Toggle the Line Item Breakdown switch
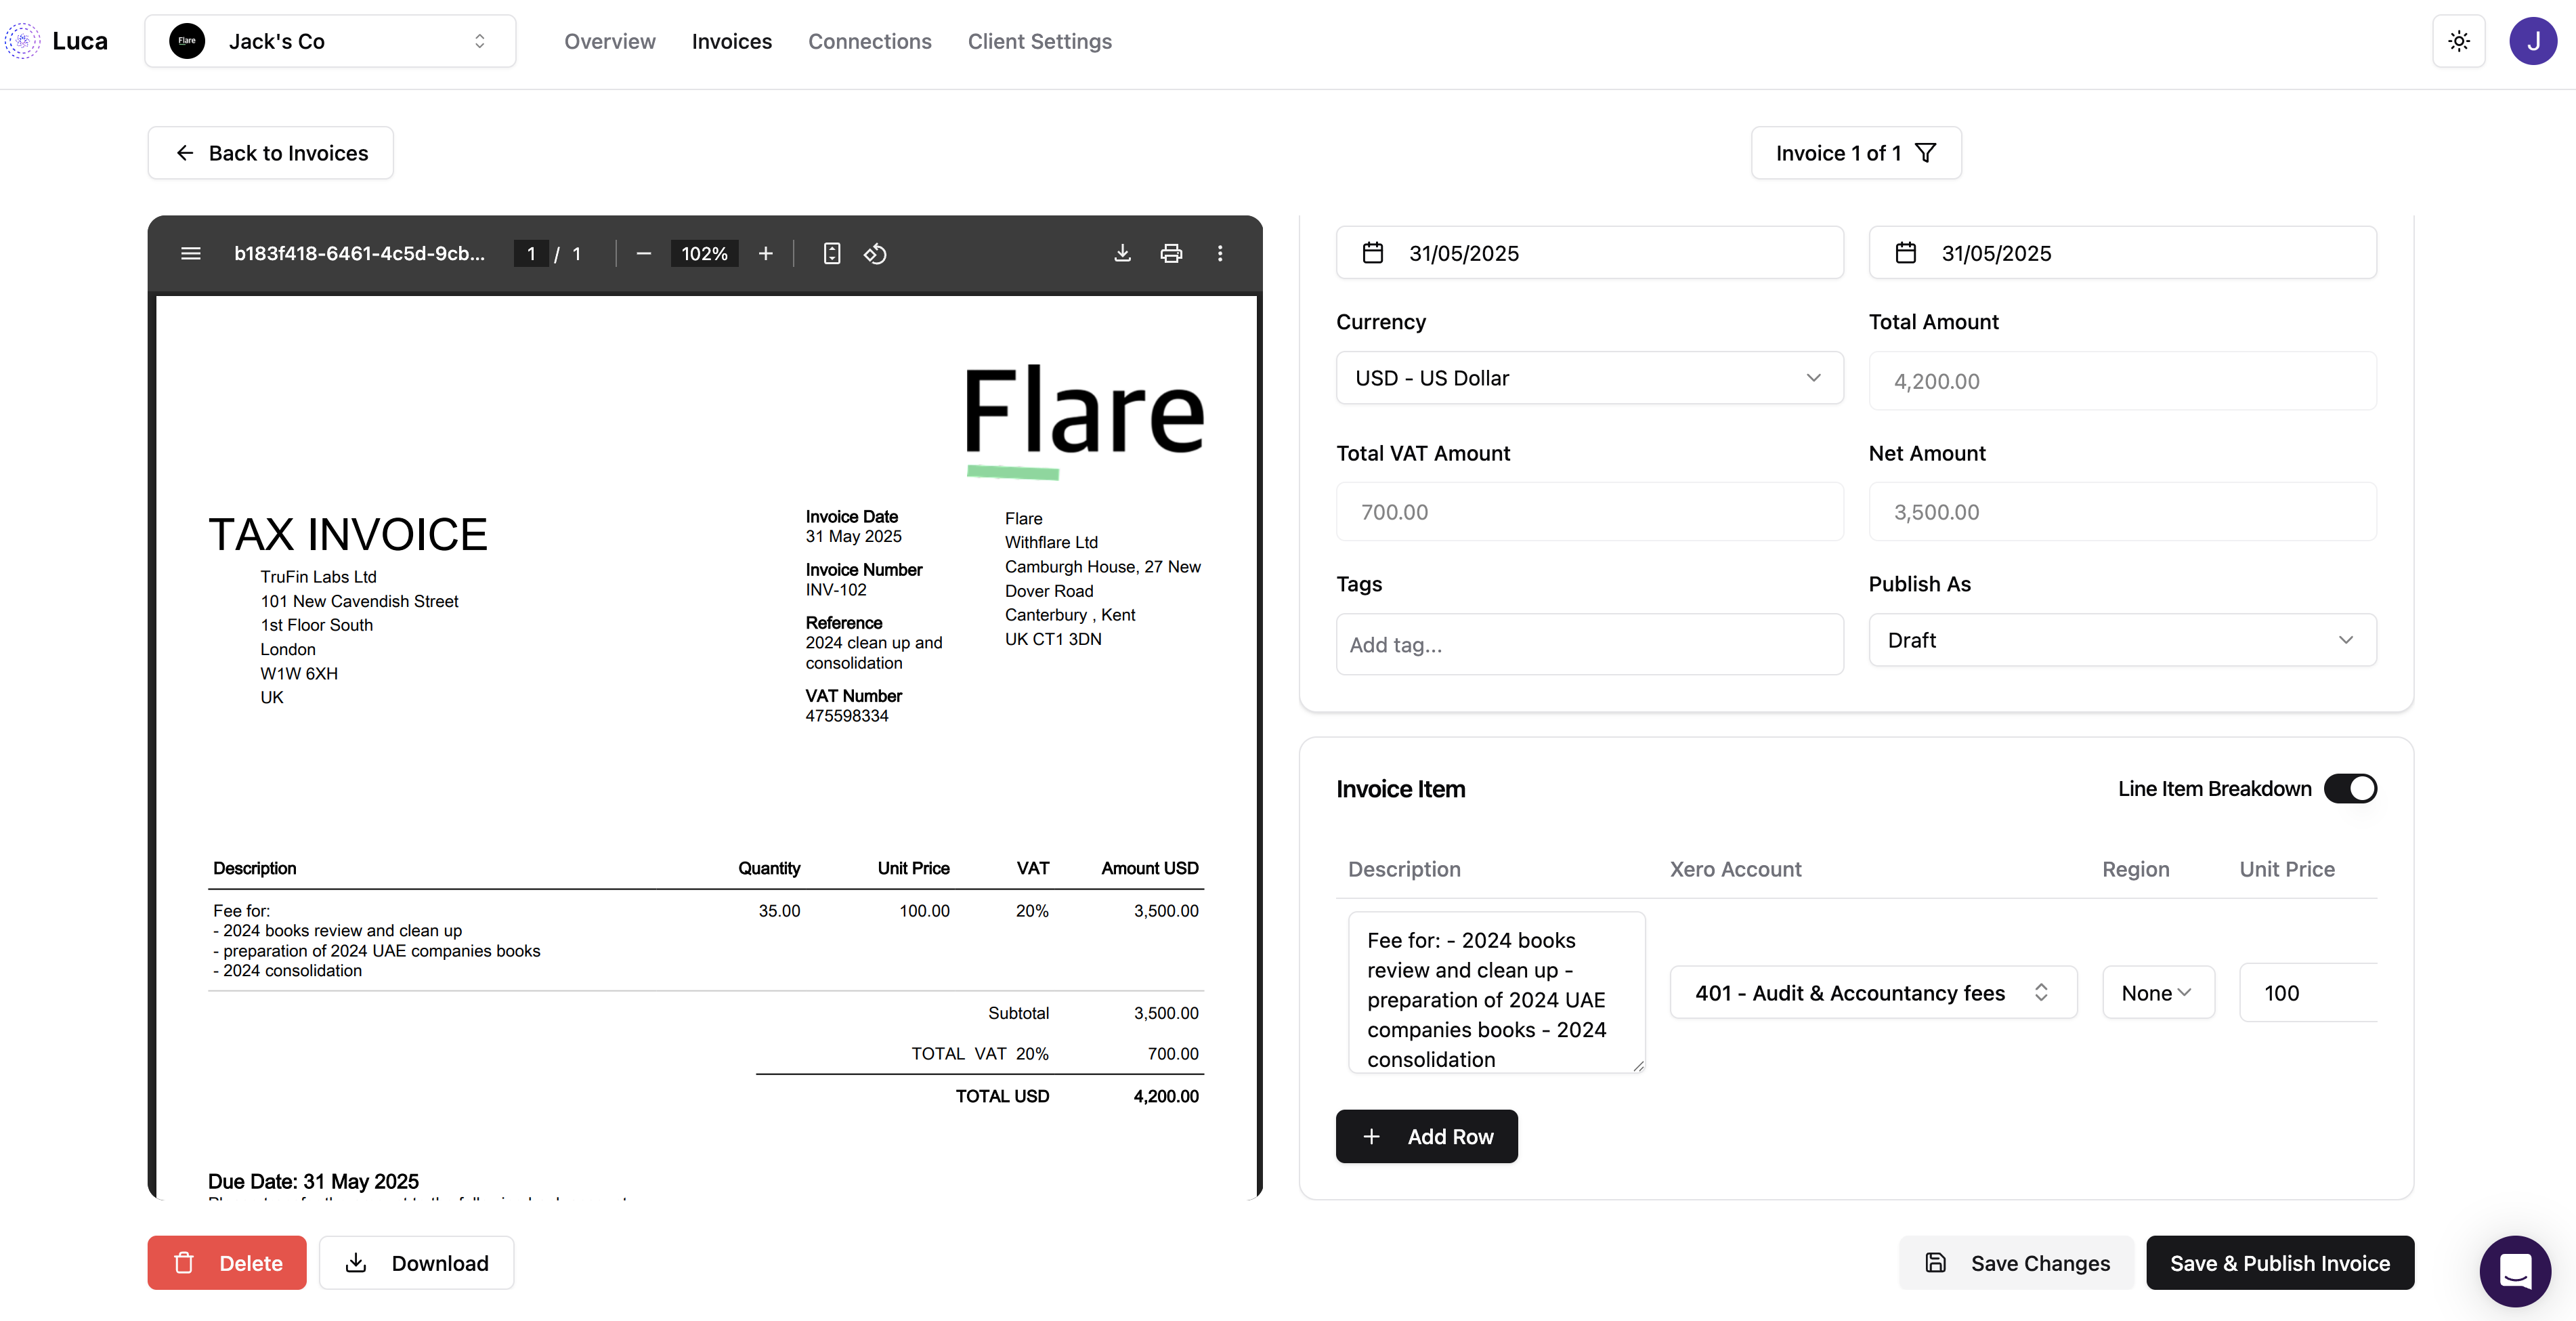The width and height of the screenshot is (2576, 1321). (2349, 789)
